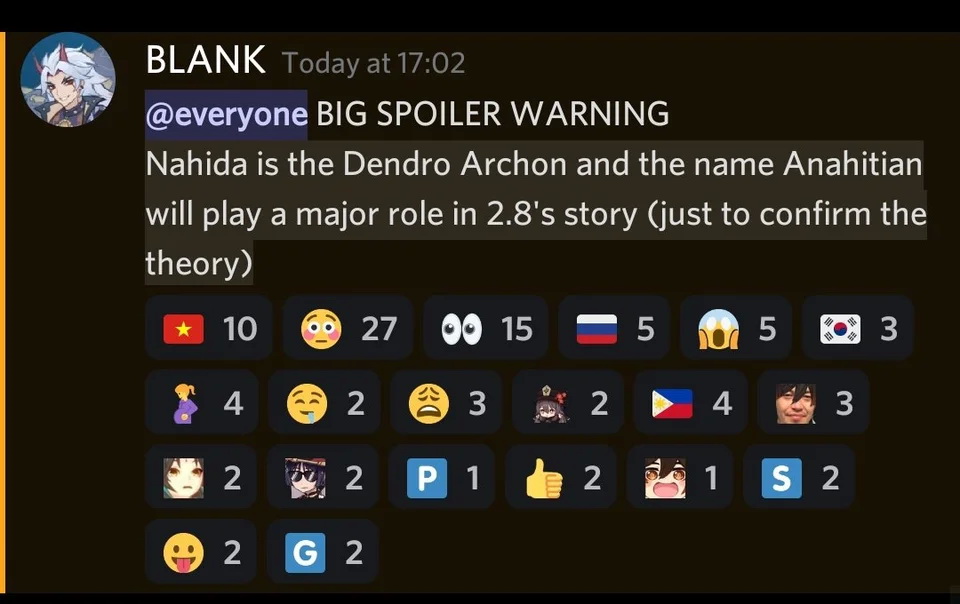Click the sunglasses character emote reaction
The width and height of the screenshot is (960, 604).
point(323,477)
